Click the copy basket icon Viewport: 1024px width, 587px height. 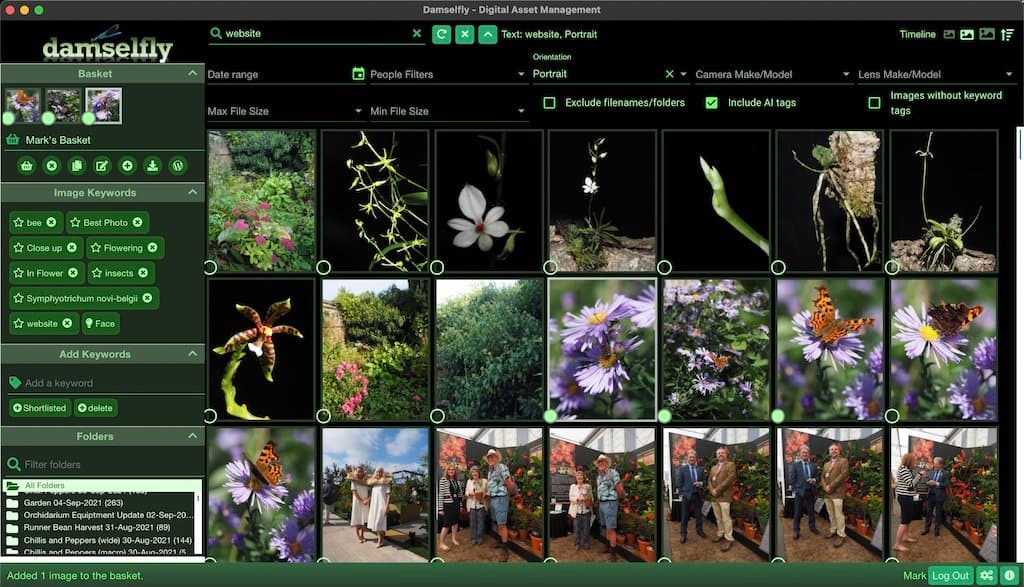77,166
